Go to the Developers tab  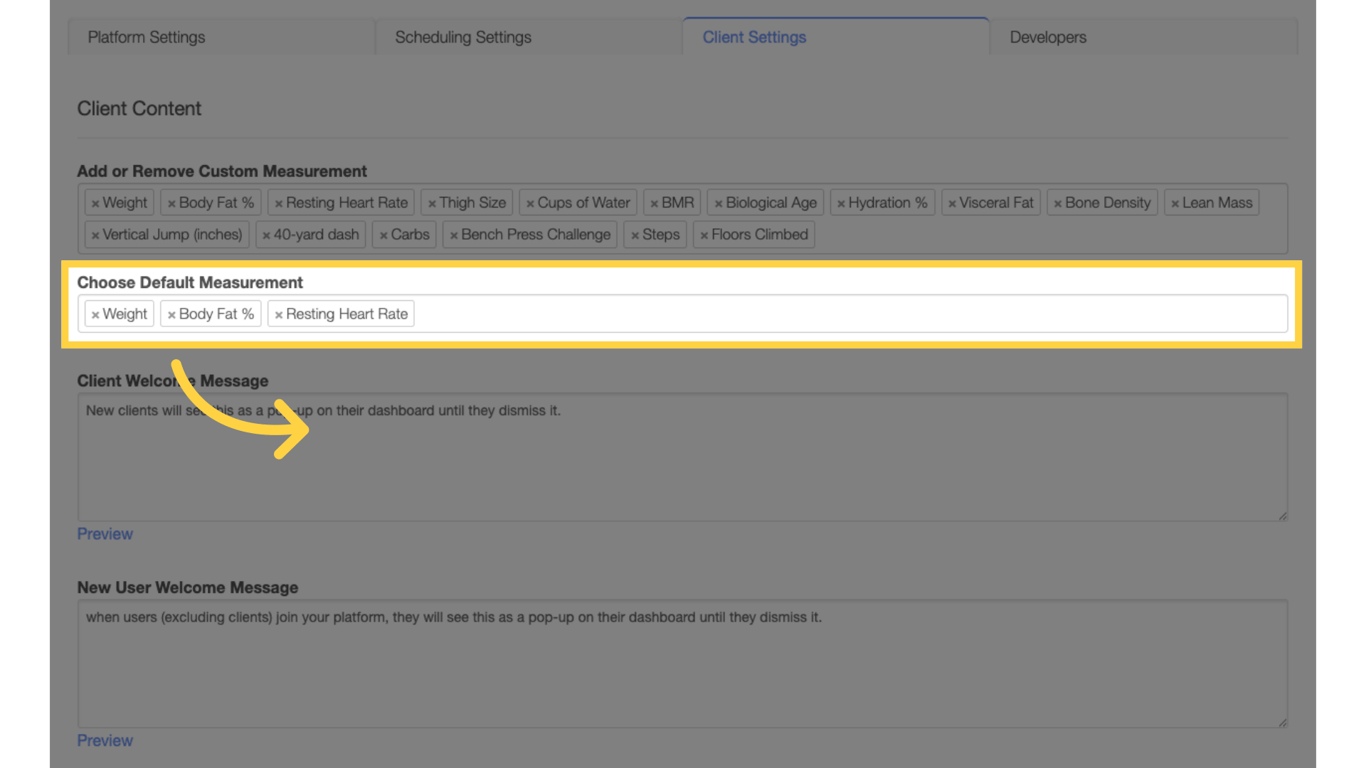tap(1048, 37)
